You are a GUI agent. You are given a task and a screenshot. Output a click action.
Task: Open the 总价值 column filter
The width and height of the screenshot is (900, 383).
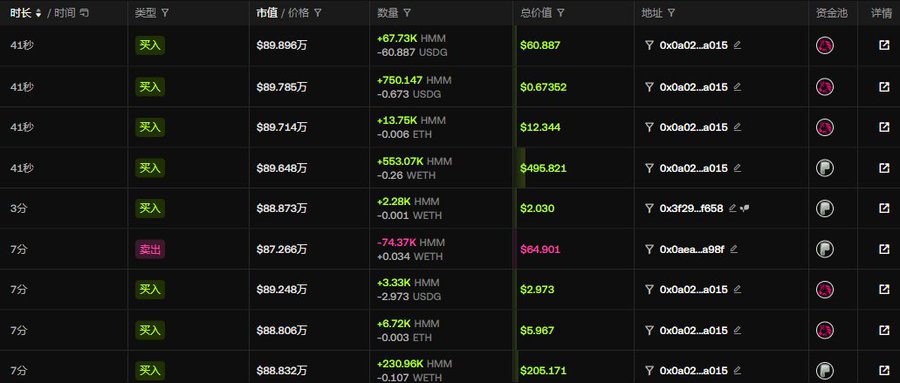(x=561, y=13)
